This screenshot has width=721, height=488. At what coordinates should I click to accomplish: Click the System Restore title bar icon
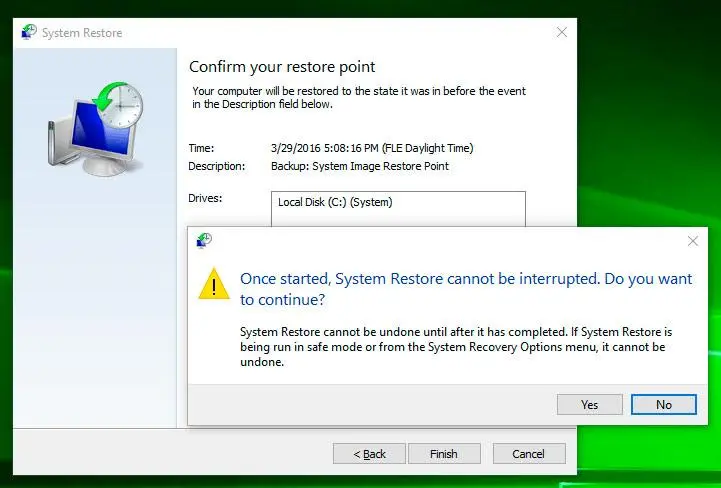tap(28, 32)
